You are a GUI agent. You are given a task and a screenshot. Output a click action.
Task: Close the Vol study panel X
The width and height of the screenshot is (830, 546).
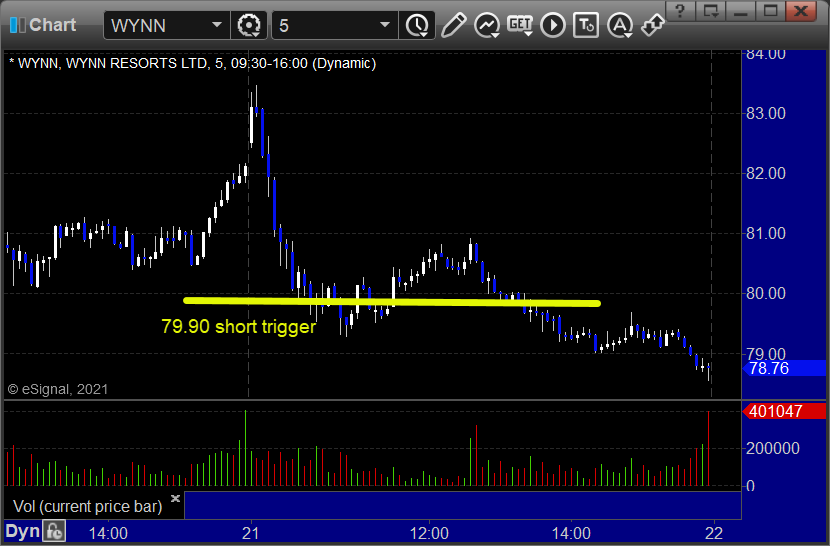point(175,498)
